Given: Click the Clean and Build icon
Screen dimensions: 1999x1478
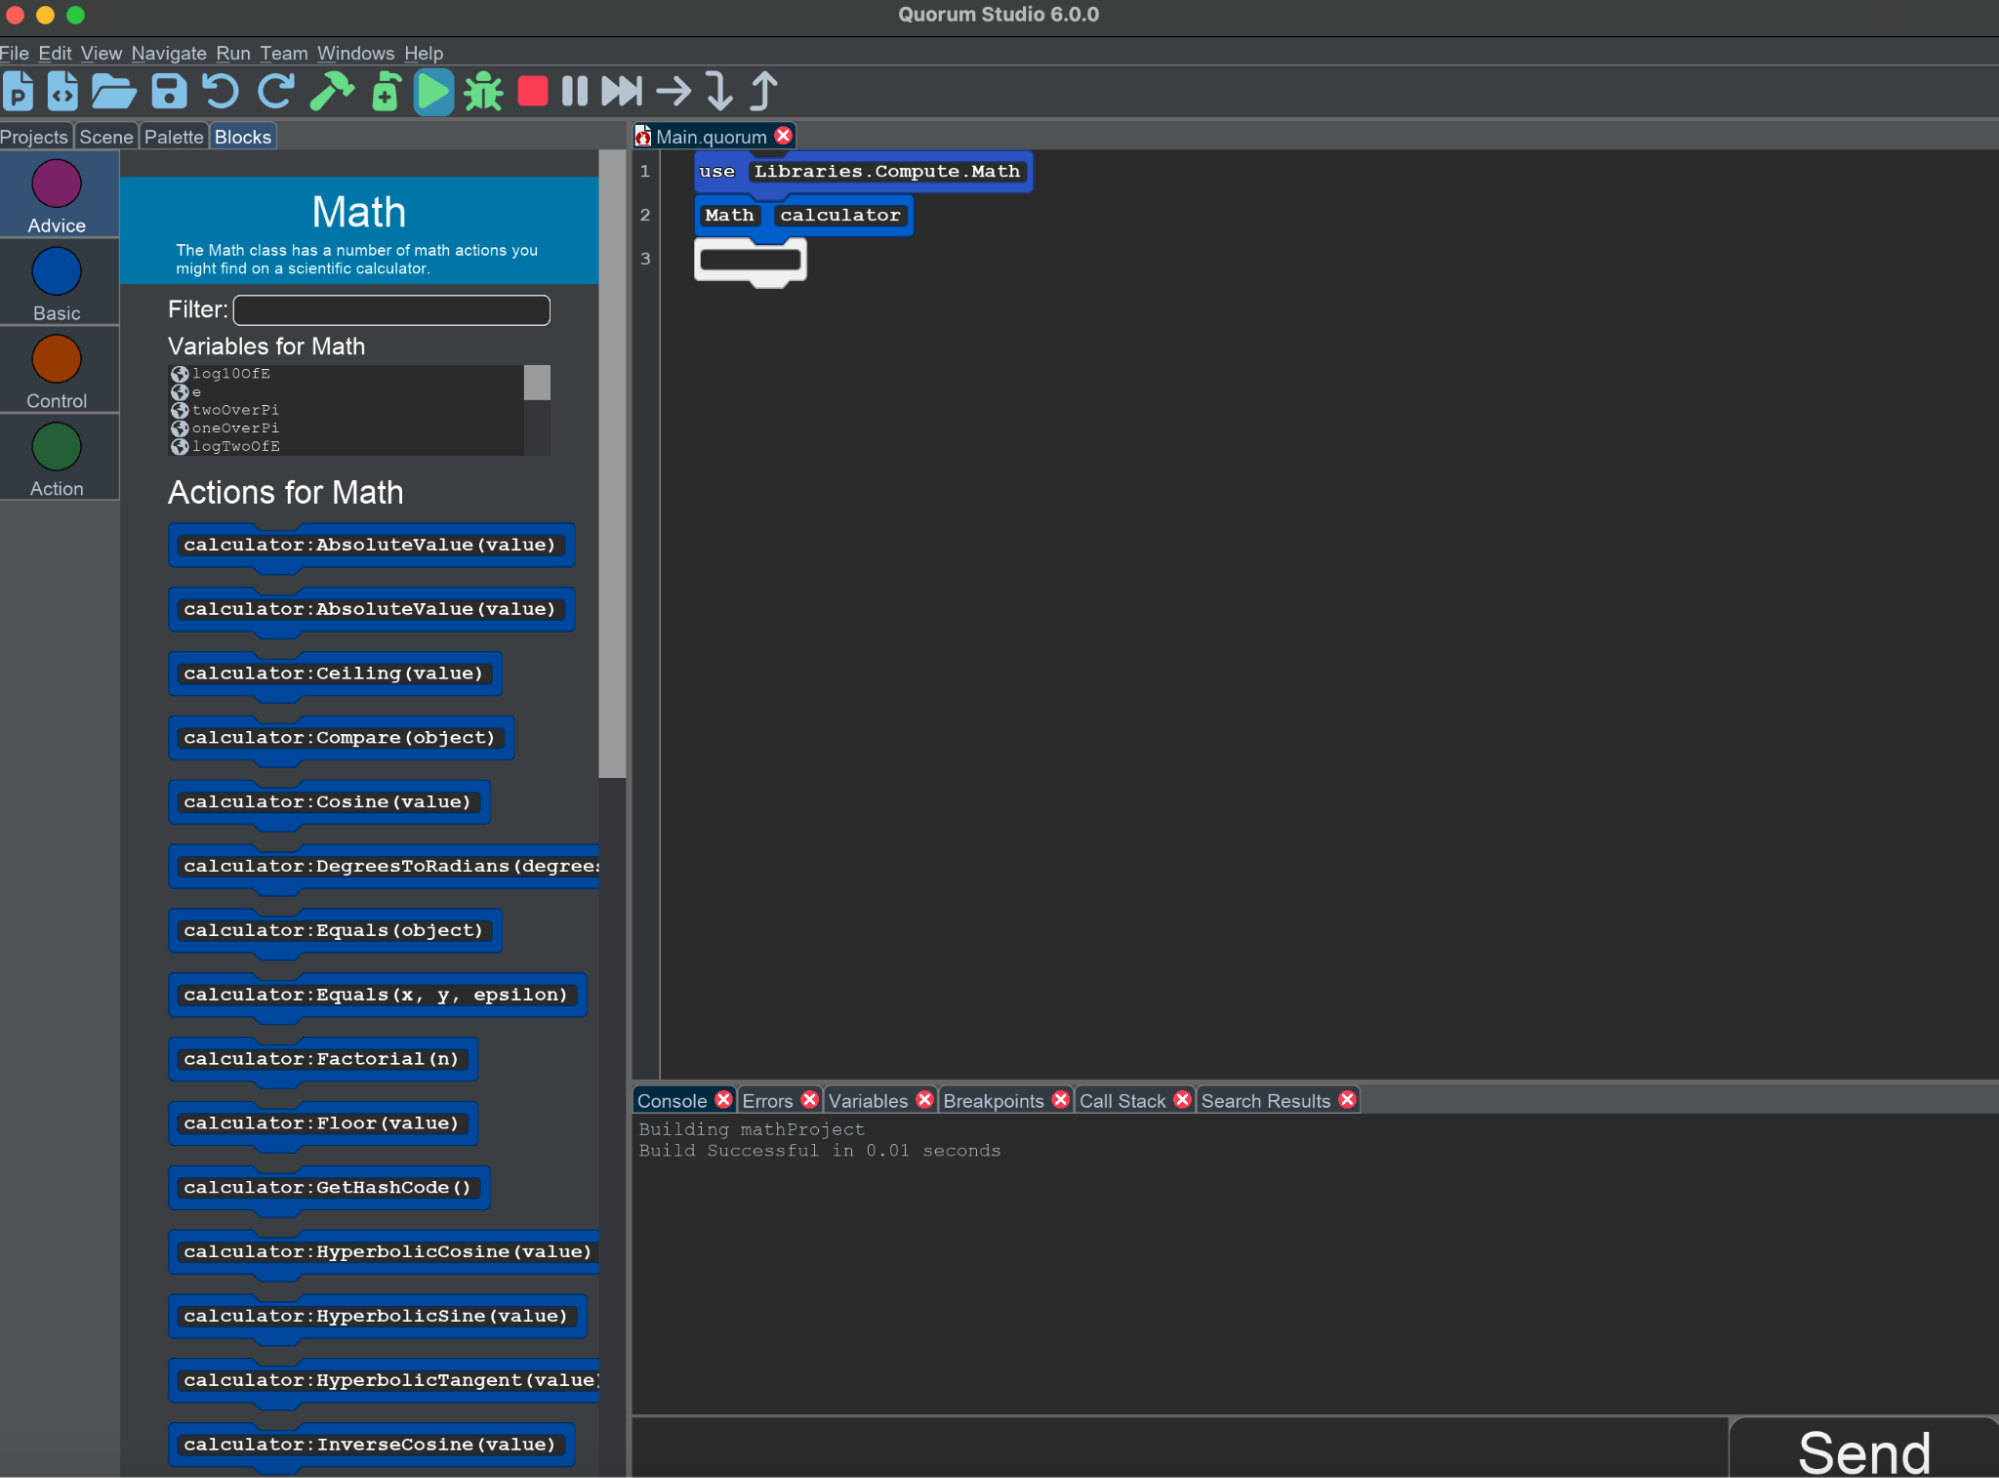Looking at the screenshot, I should pos(386,92).
